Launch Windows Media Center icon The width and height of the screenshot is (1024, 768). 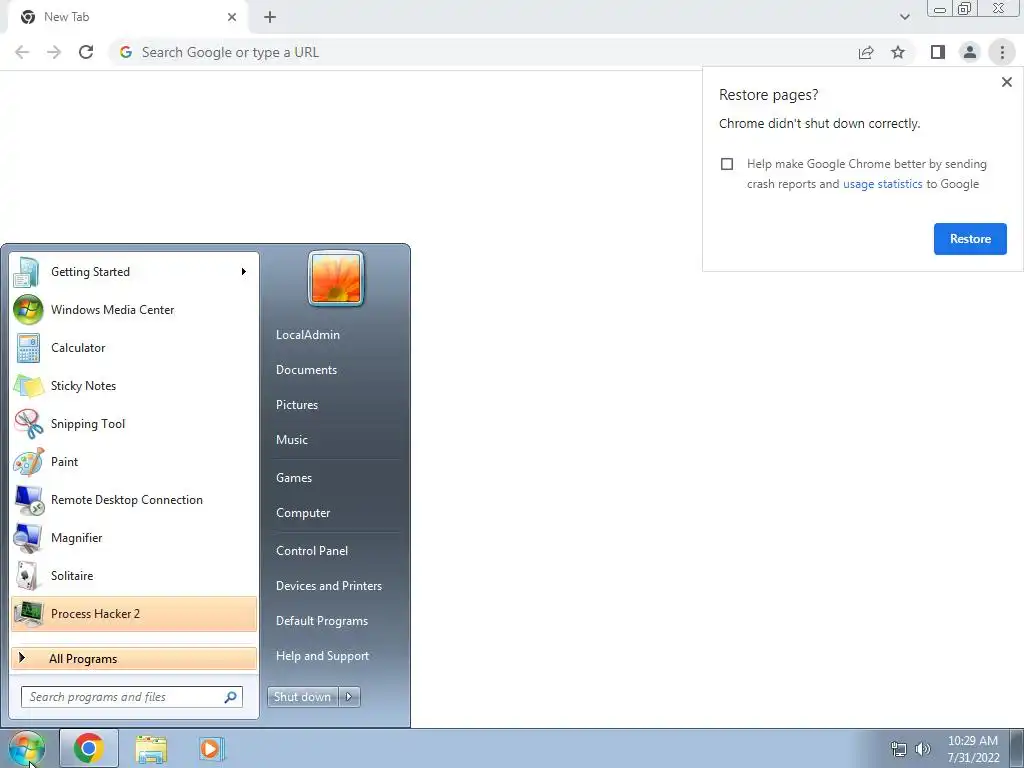28,310
